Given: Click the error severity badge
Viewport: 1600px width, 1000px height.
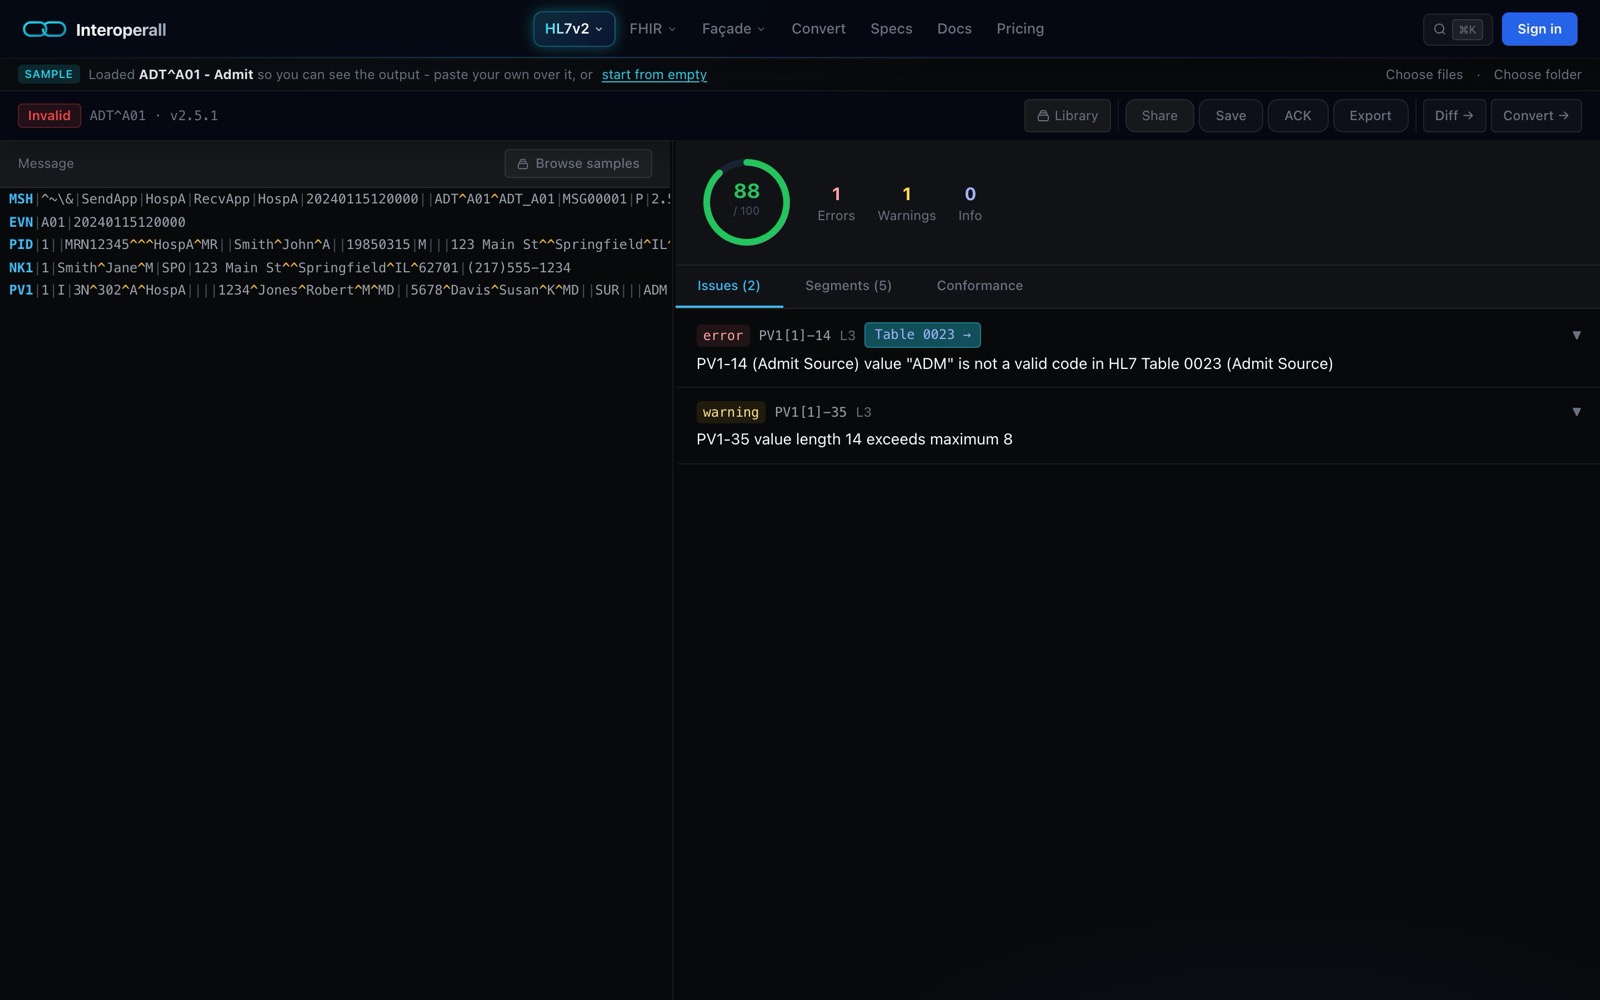Looking at the screenshot, I should pos(722,336).
